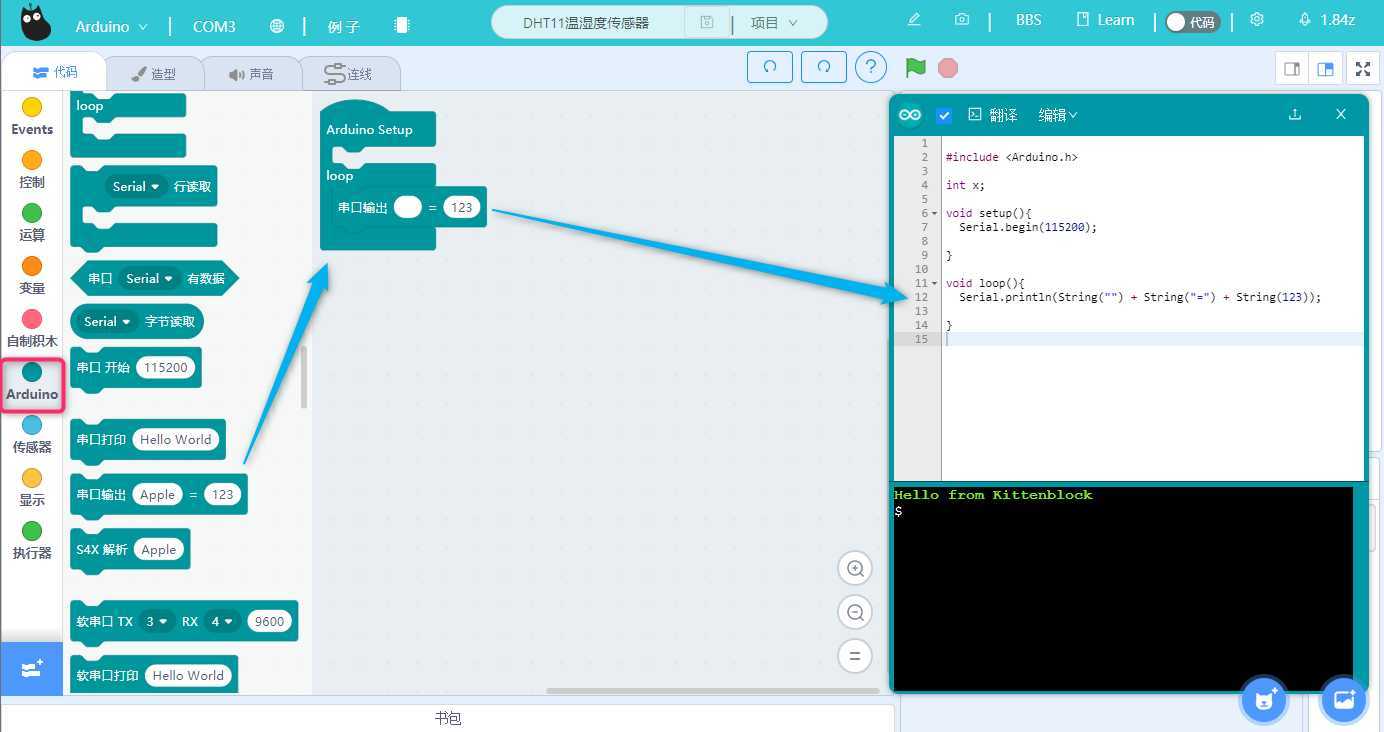1384x732 pixels.
Task: Click the 1.84z version icon
Action: (1327, 20)
